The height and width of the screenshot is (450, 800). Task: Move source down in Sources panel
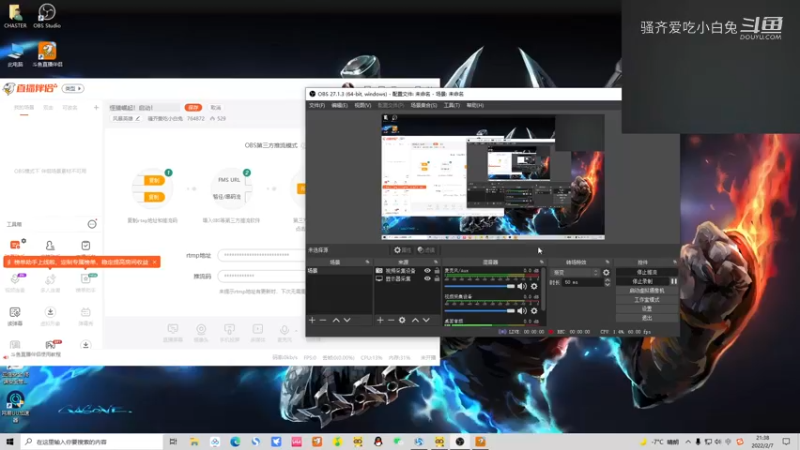click(426, 320)
